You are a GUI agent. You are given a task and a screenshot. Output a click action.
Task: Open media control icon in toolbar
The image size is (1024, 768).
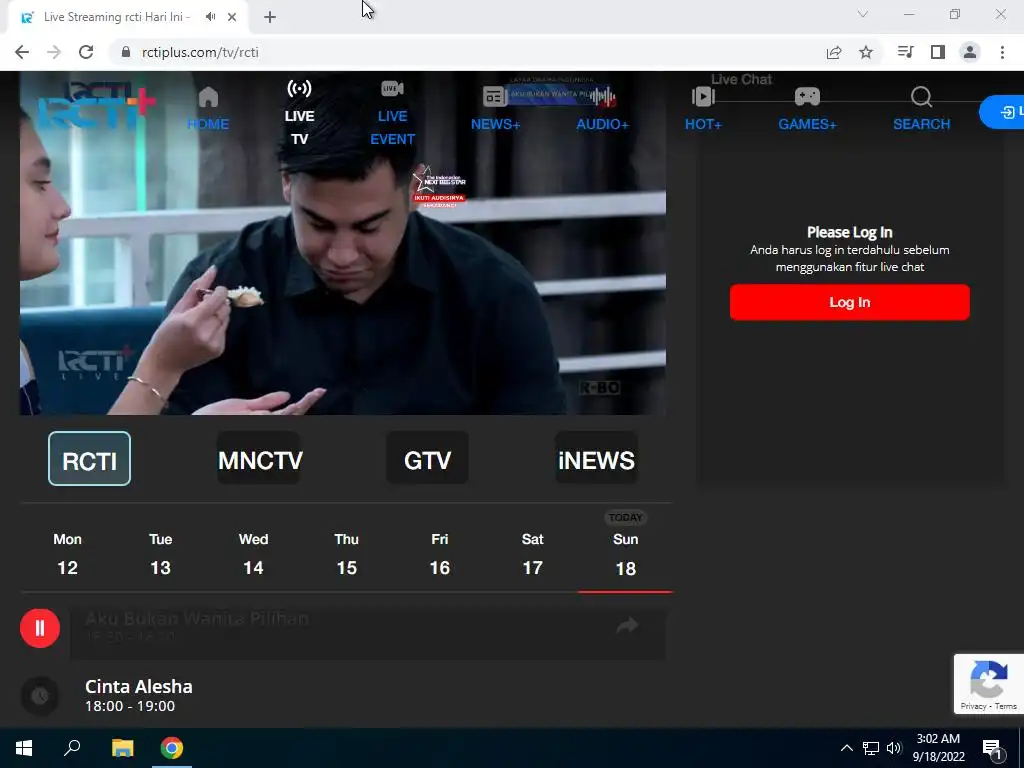coord(905,52)
